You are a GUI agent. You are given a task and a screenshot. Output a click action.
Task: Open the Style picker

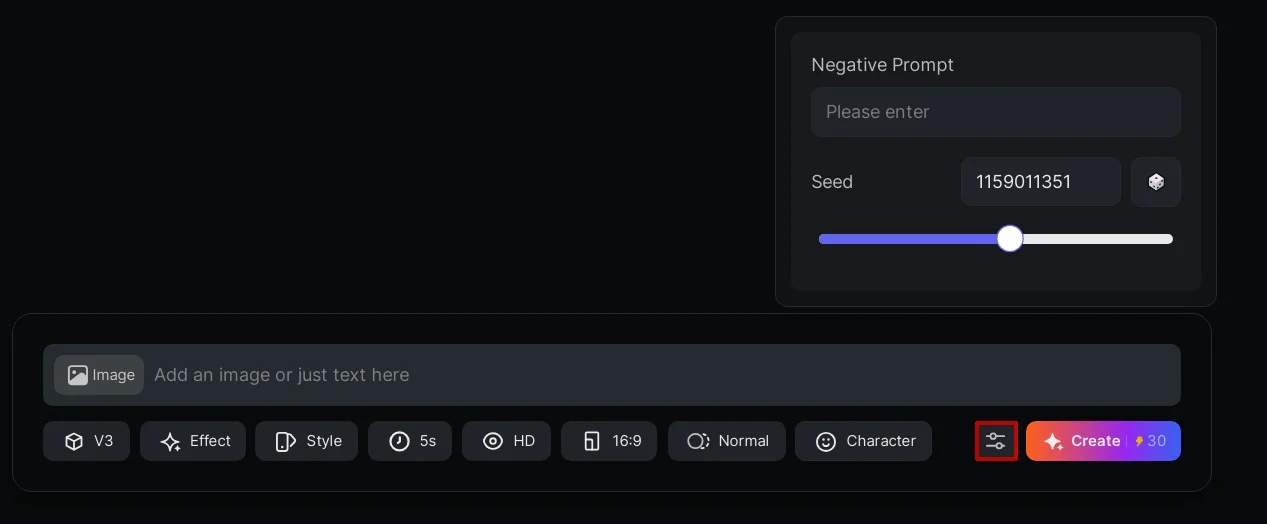click(307, 441)
